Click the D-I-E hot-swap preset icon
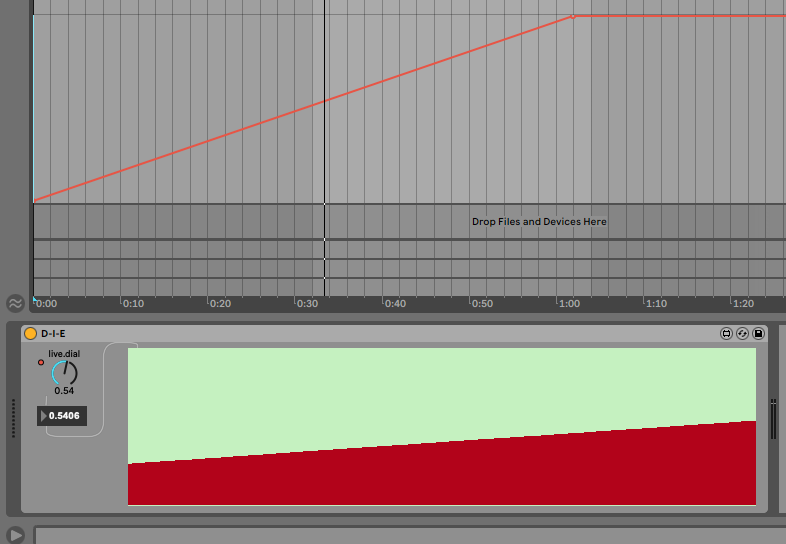Screen dimensions: 786x544 (742, 333)
